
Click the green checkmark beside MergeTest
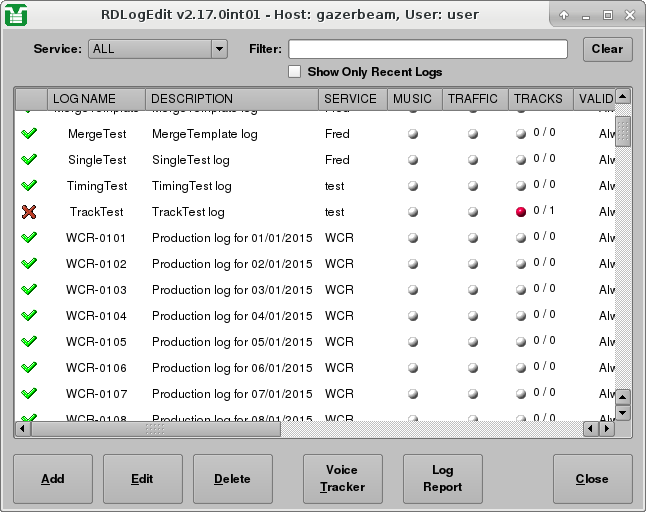pyautogui.click(x=29, y=134)
